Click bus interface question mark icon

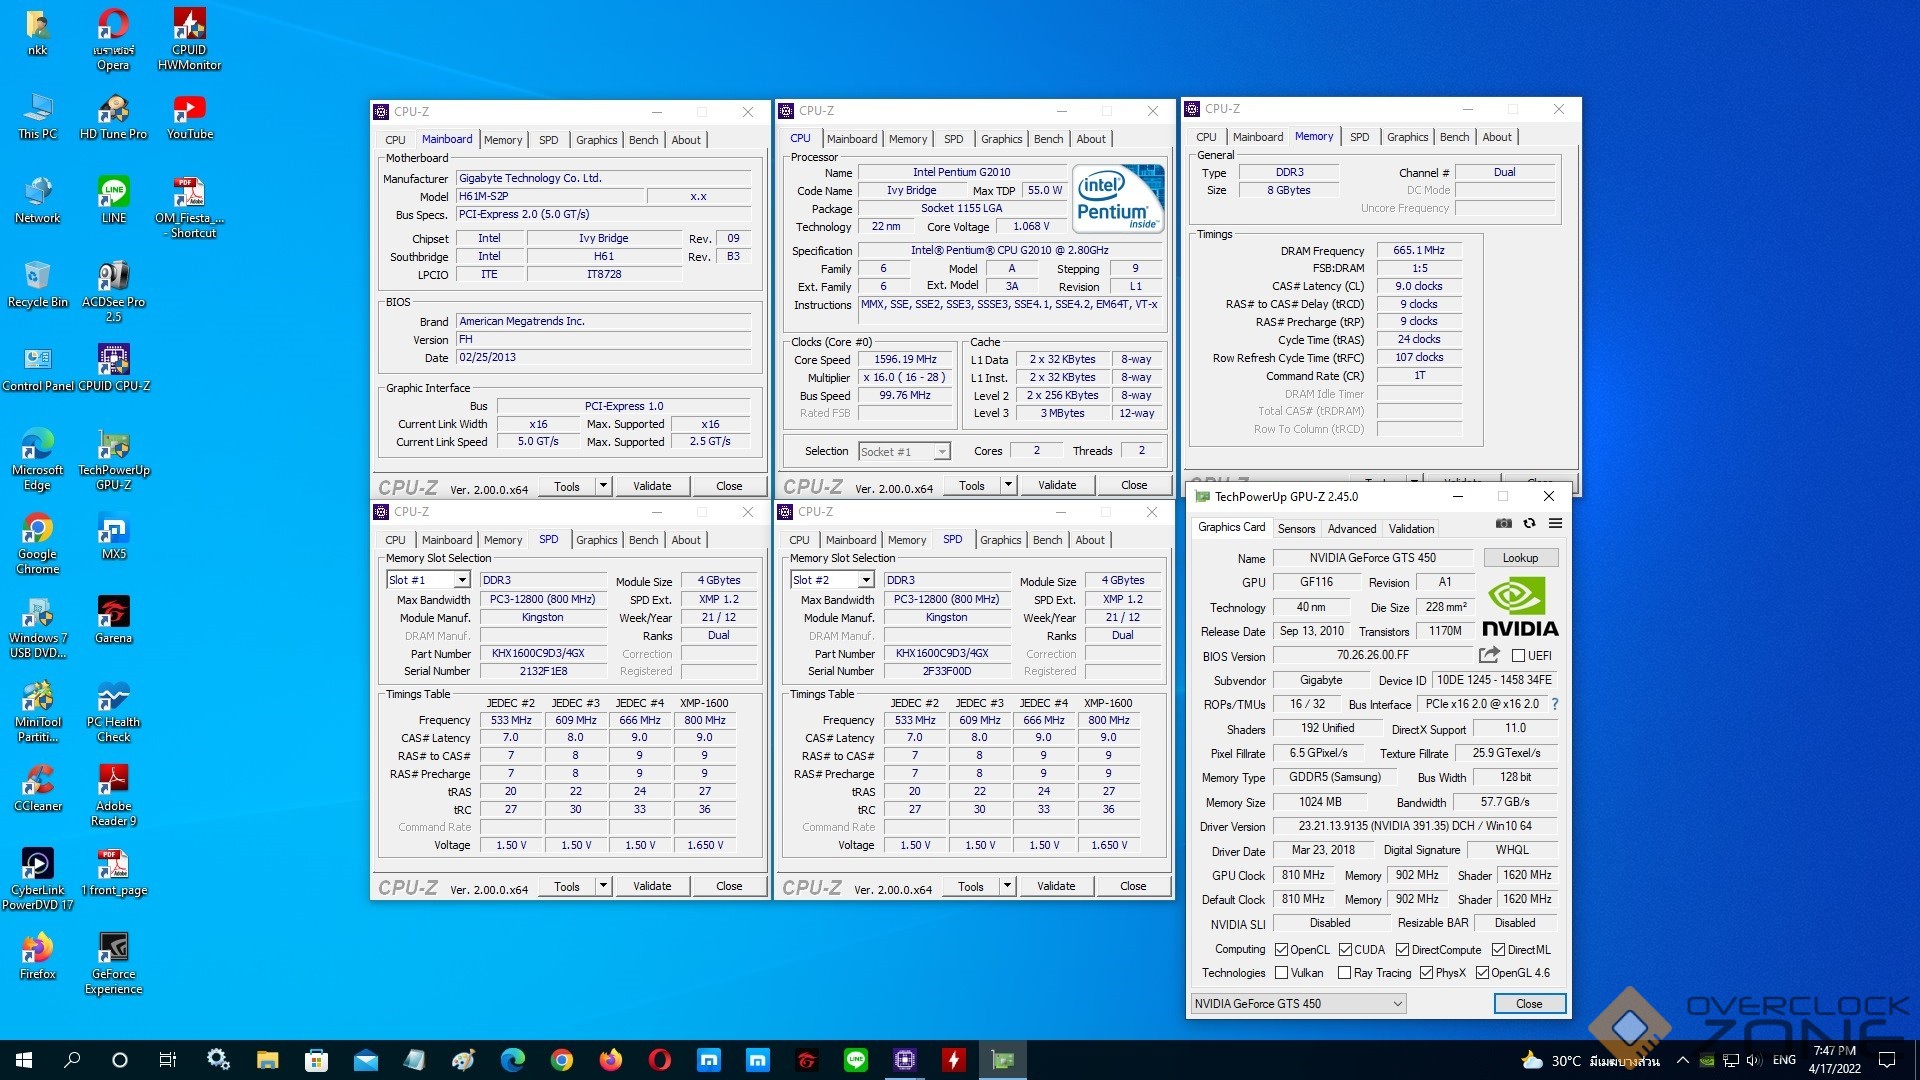tap(1555, 704)
